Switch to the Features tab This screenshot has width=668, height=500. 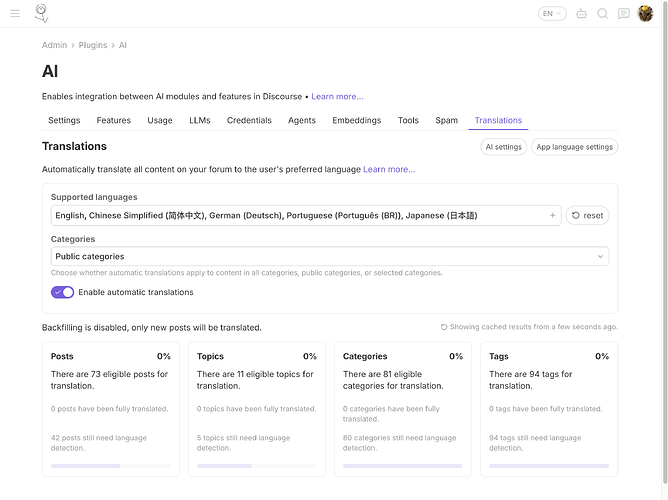[114, 121]
